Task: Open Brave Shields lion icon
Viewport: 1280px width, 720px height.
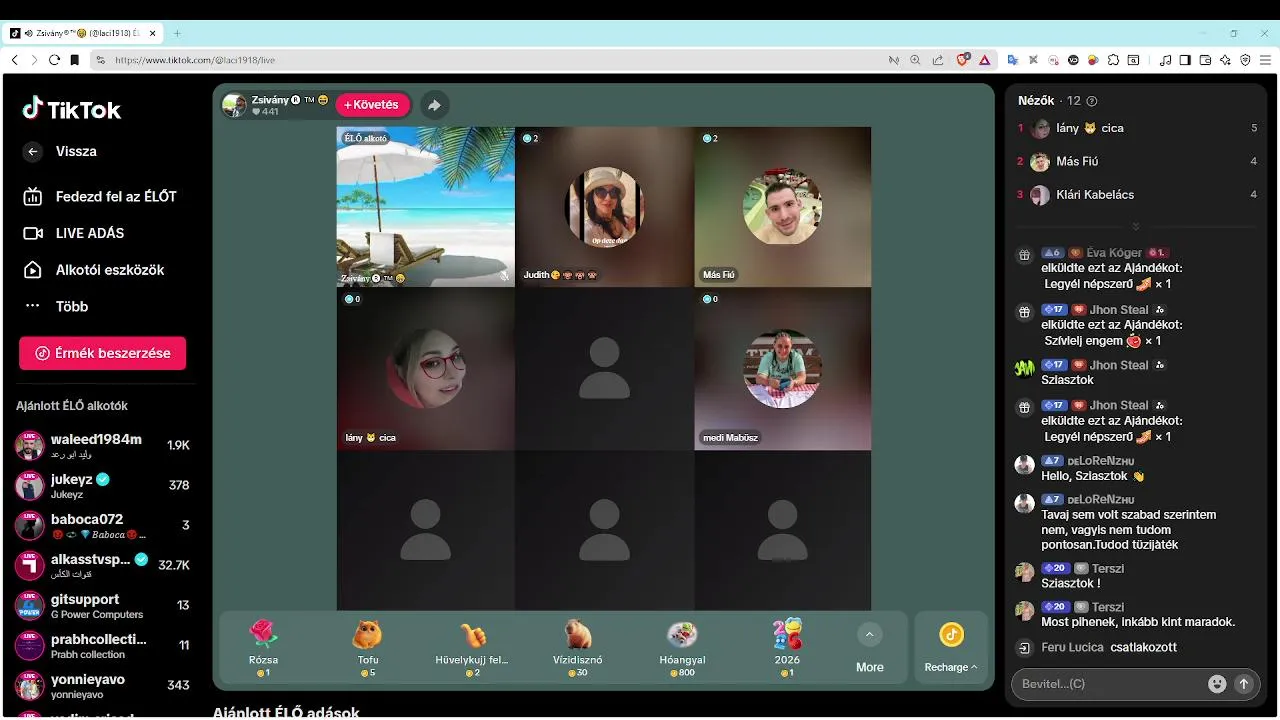Action: coord(963,60)
